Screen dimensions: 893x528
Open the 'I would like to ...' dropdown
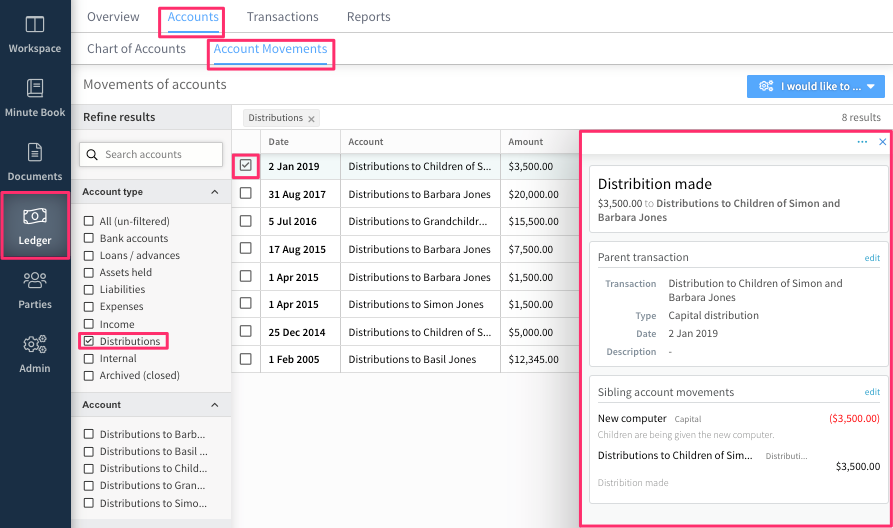click(816, 87)
